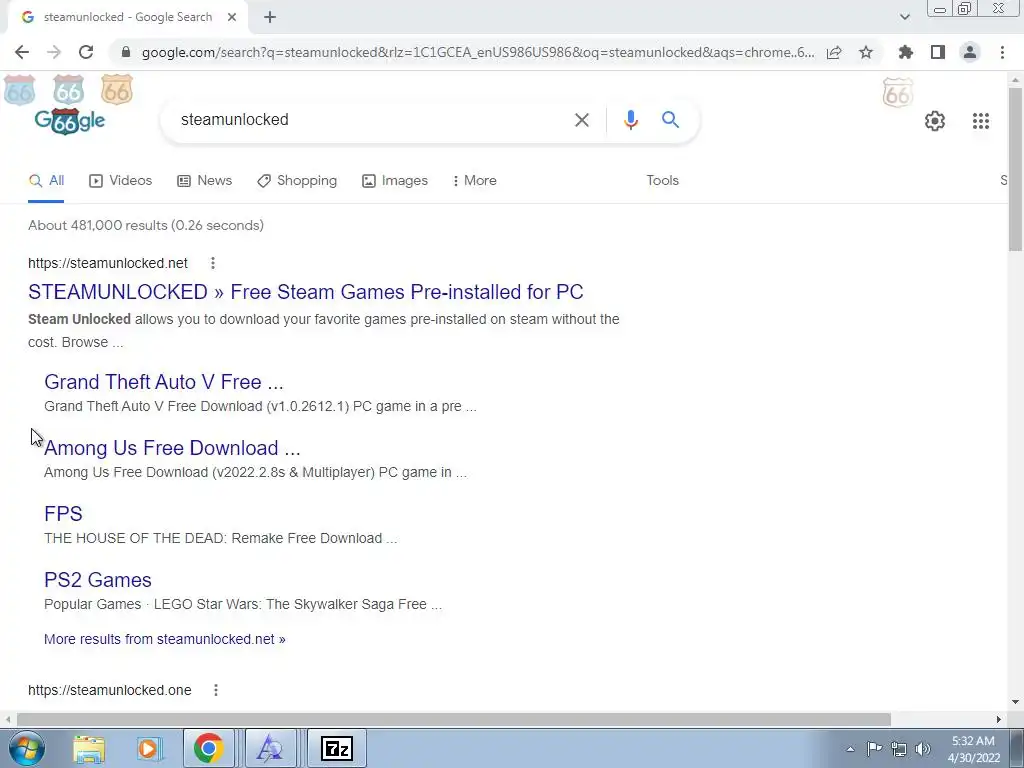Close the steamunlocked Google Search tab

pos(232,17)
